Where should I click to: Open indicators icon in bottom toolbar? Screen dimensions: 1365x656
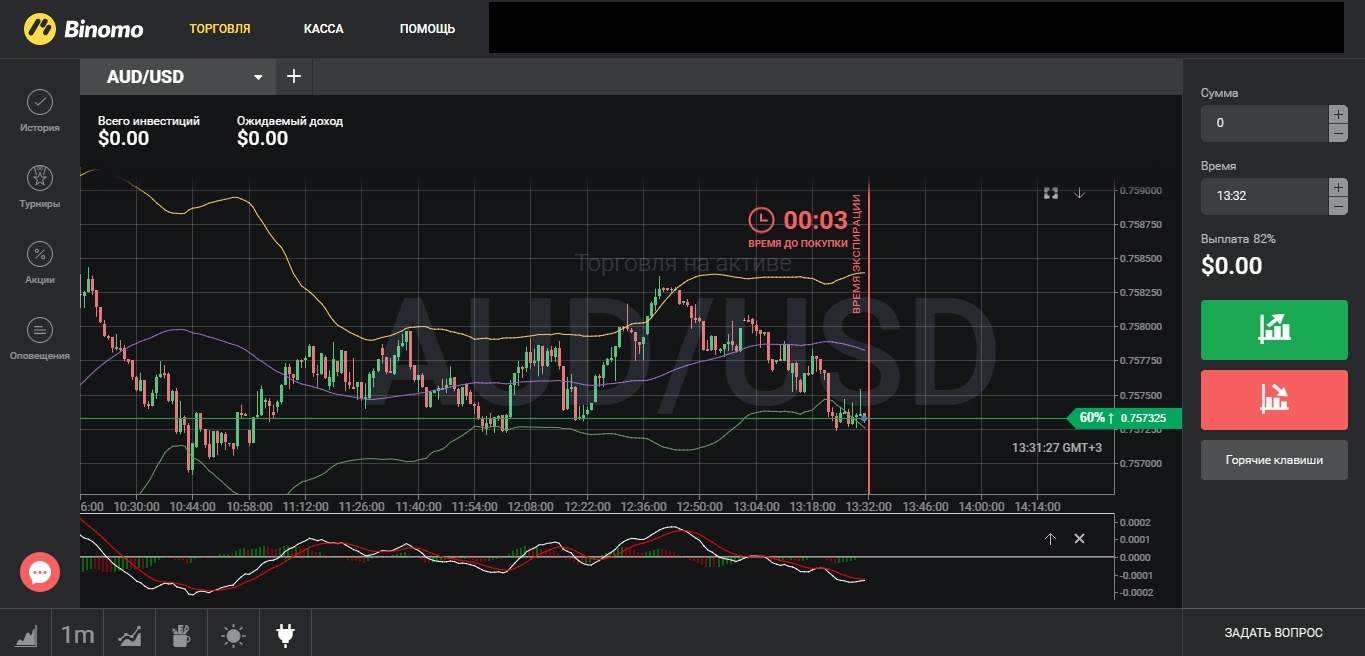point(129,634)
